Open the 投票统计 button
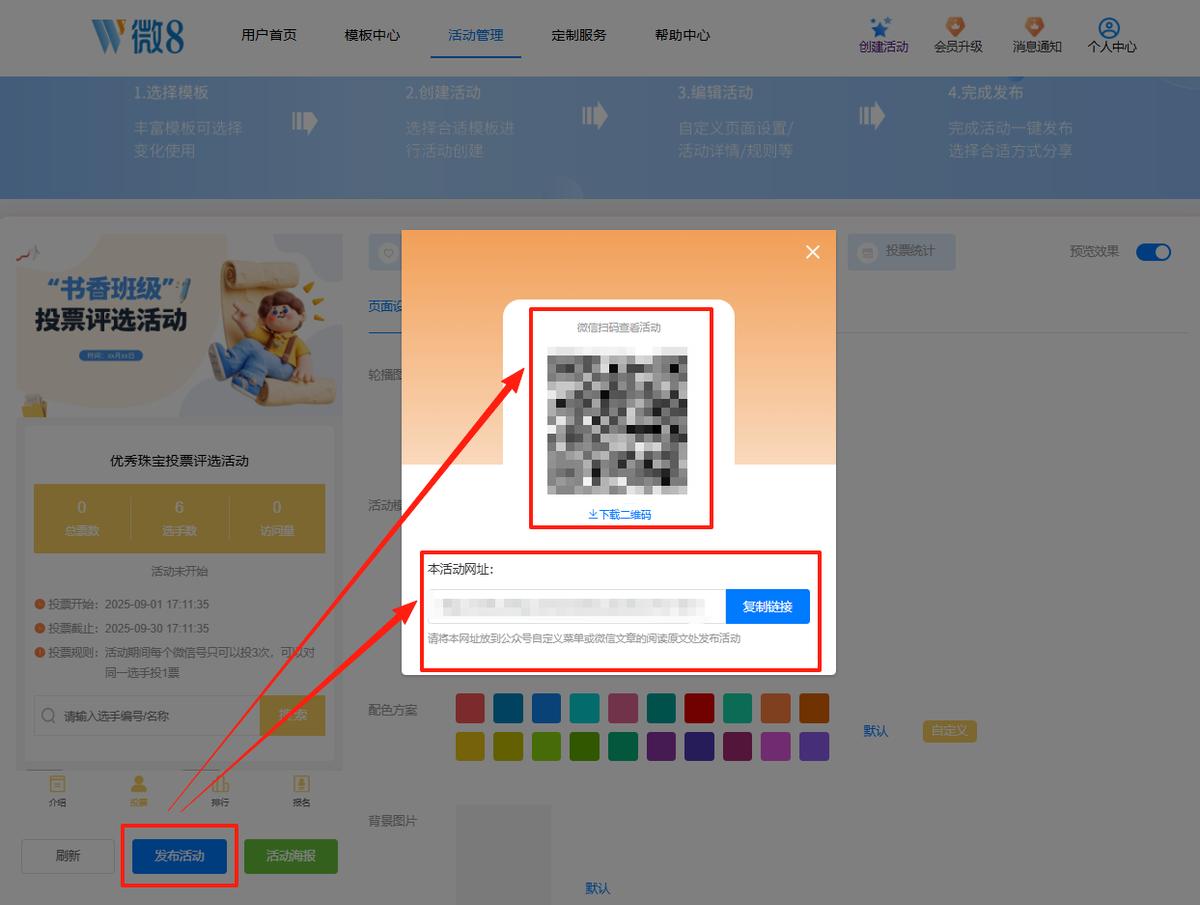The image size is (1200, 905). tap(901, 252)
